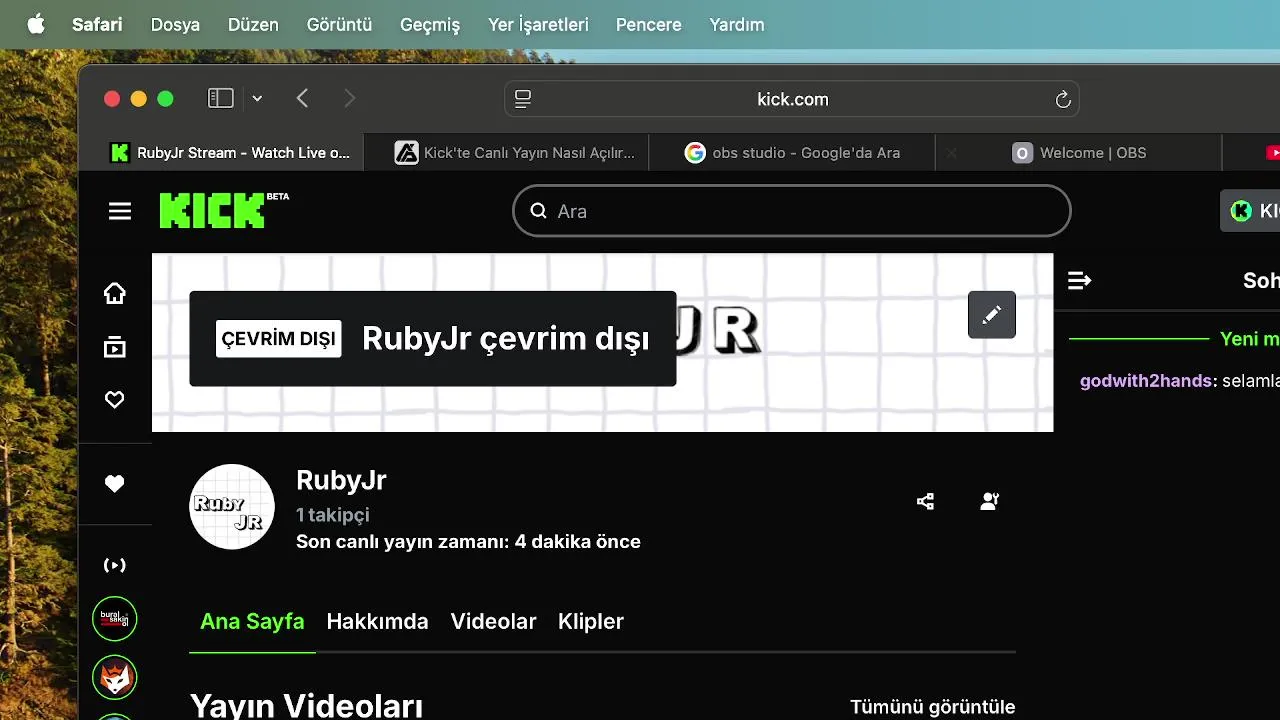Open the Geçmiş menu
Screen dimensions: 1280x720
pyautogui.click(x=430, y=24)
